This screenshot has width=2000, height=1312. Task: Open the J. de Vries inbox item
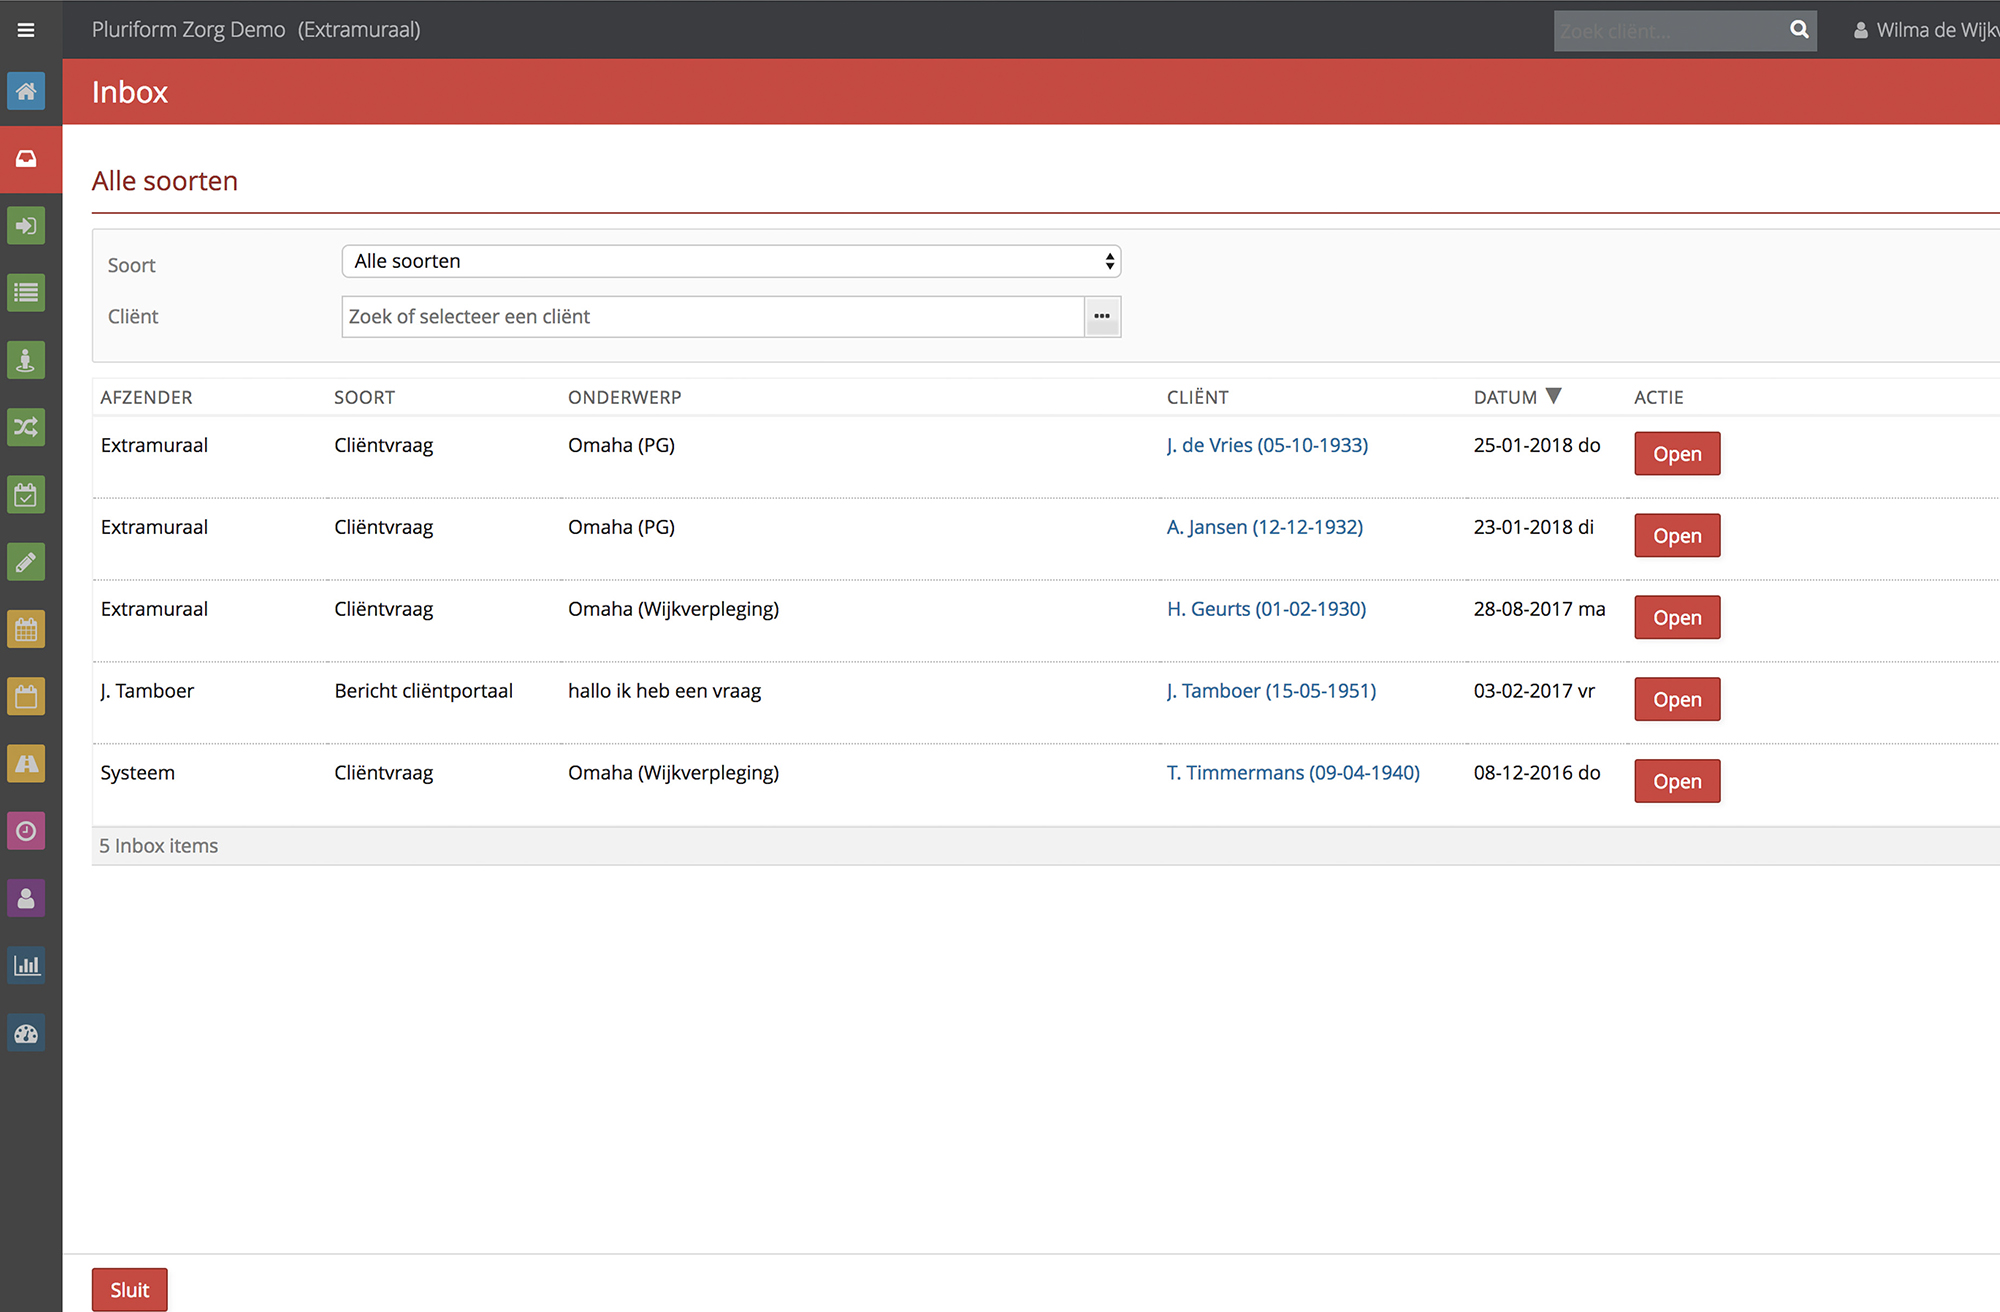pyautogui.click(x=1677, y=453)
